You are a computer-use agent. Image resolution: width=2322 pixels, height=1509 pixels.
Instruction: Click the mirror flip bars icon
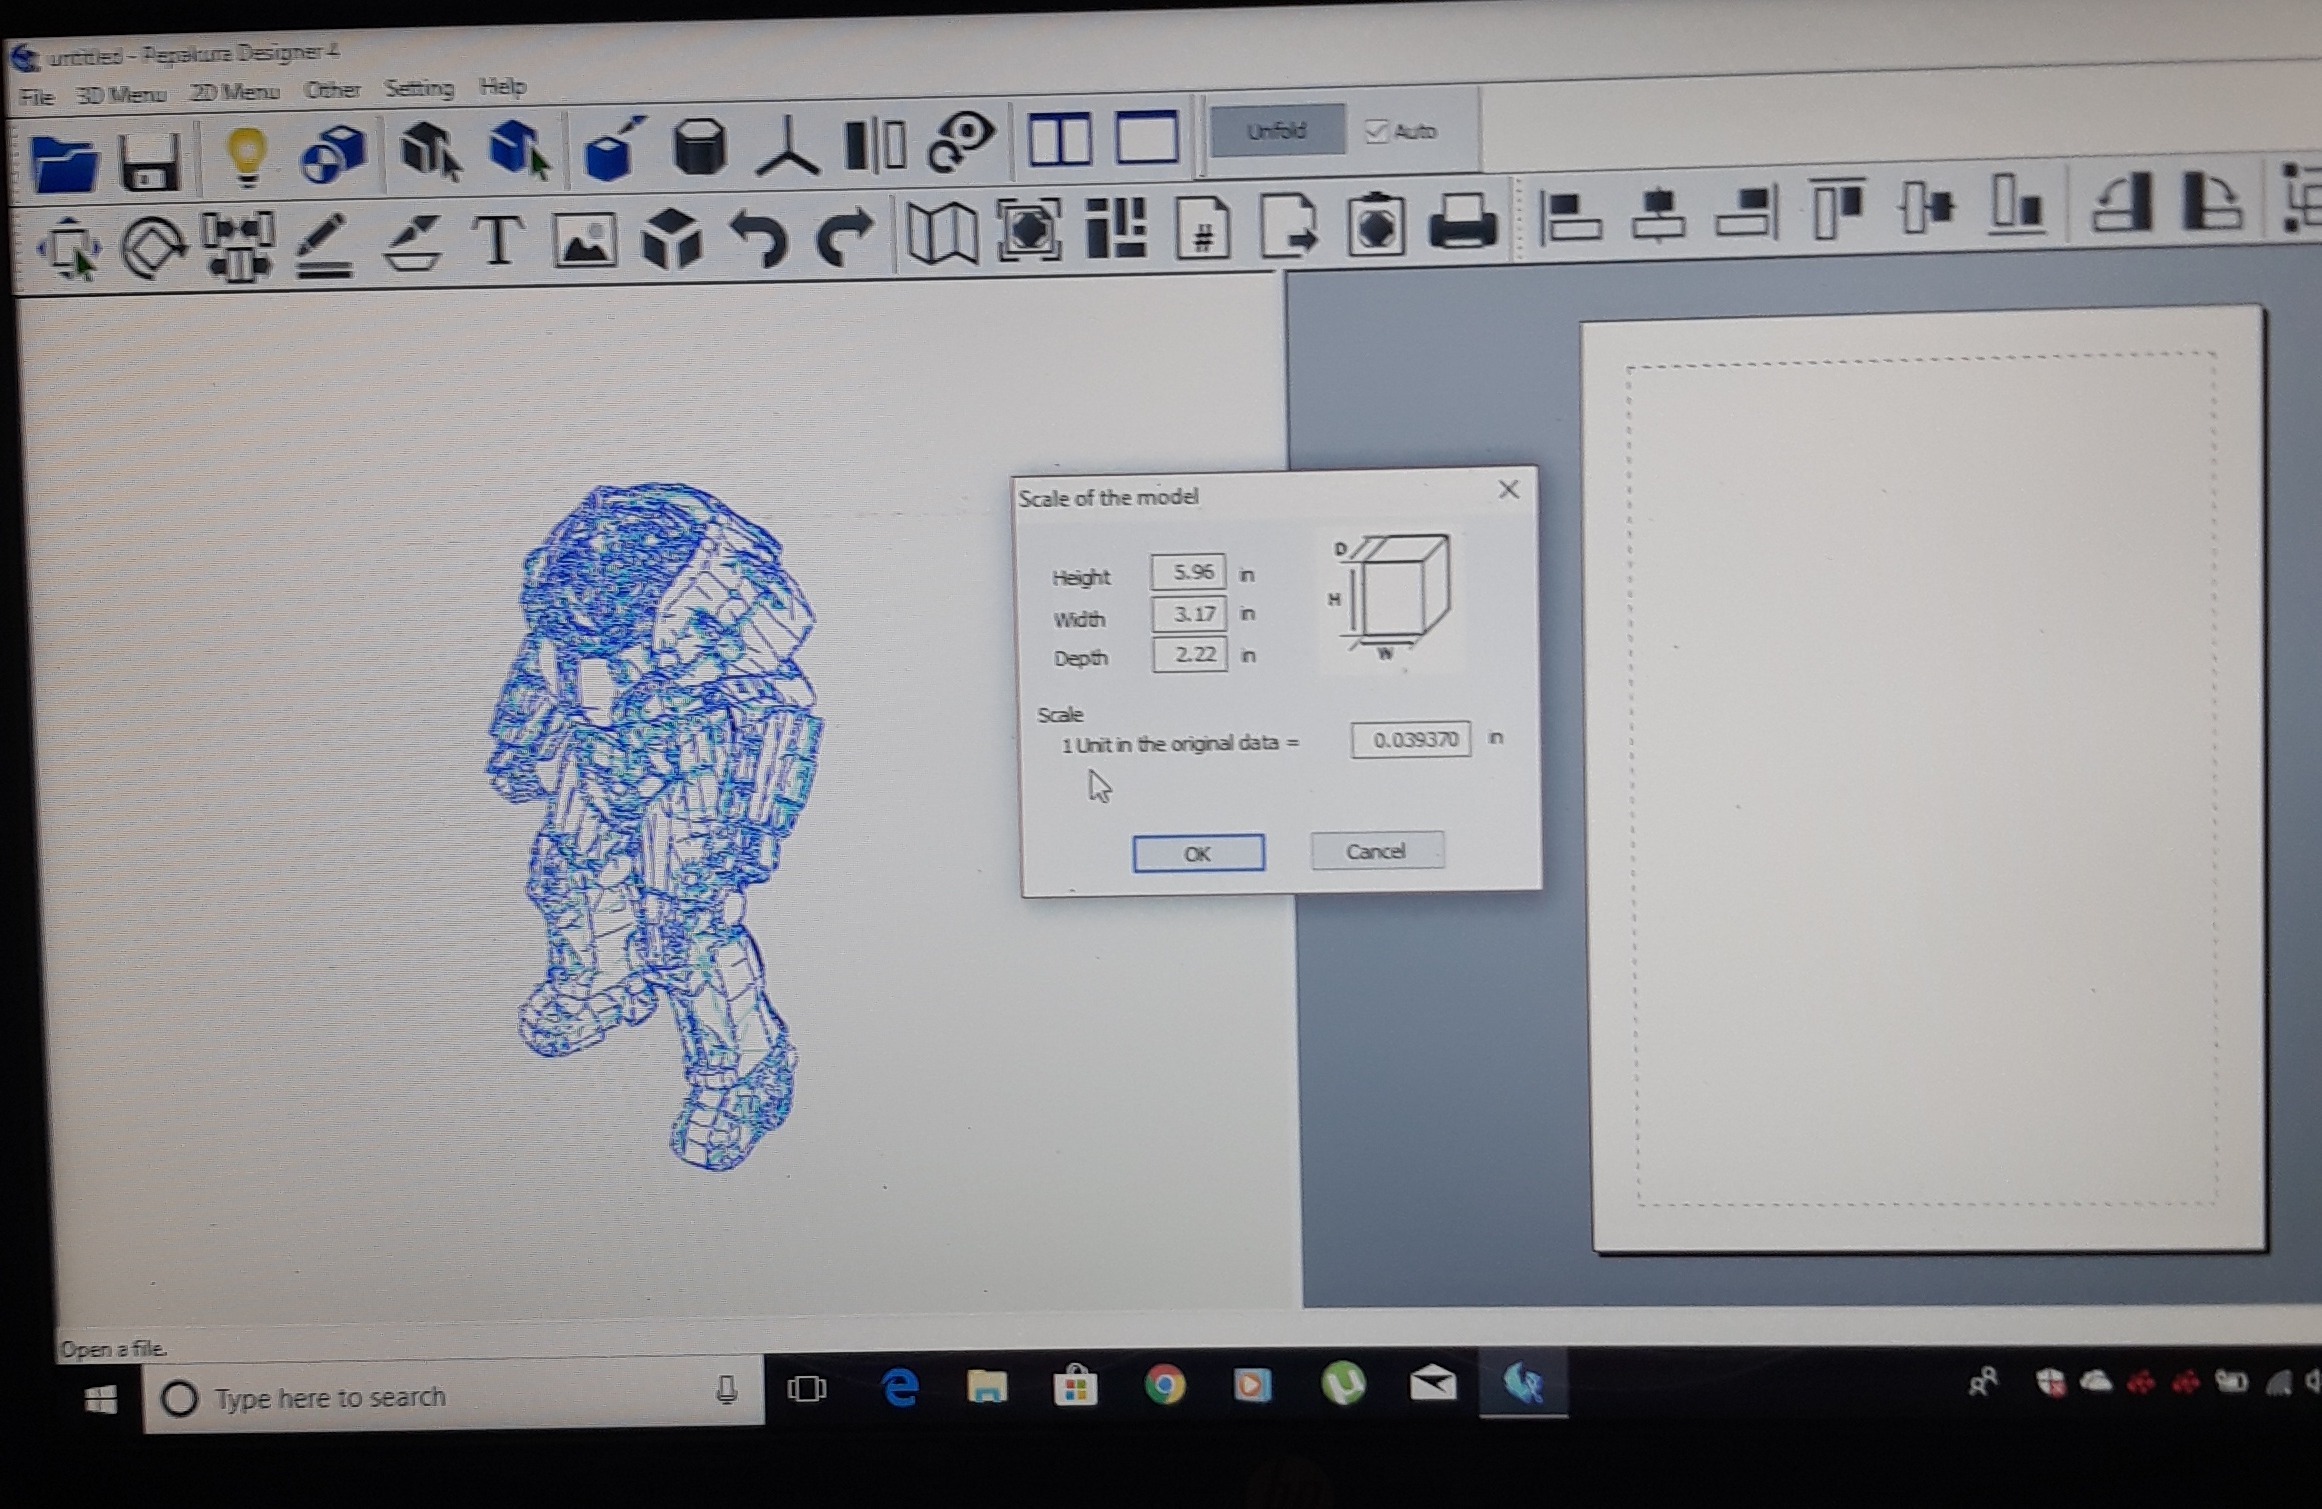[875, 145]
